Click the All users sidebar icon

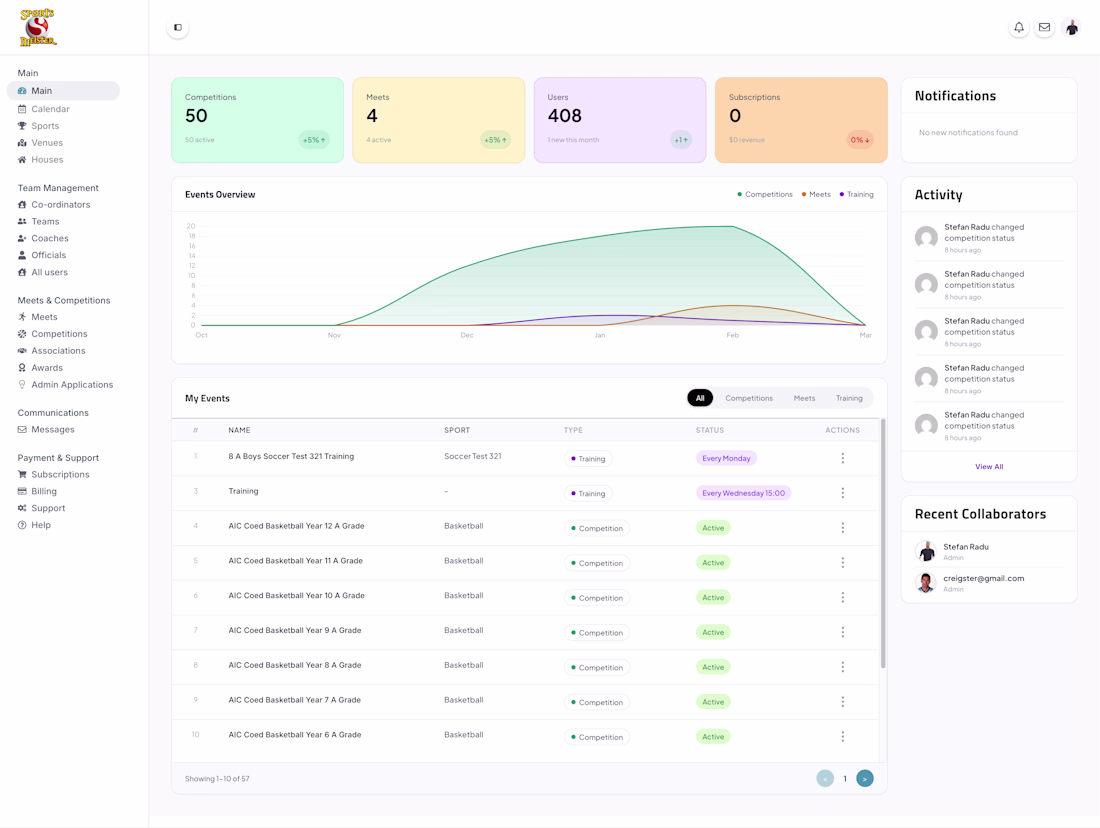click(x=22, y=272)
